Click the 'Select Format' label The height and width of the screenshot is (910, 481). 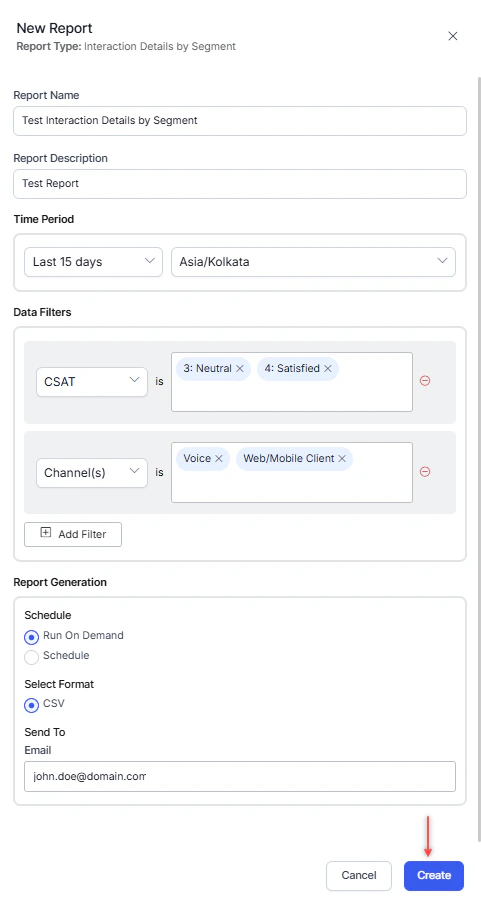click(x=59, y=684)
